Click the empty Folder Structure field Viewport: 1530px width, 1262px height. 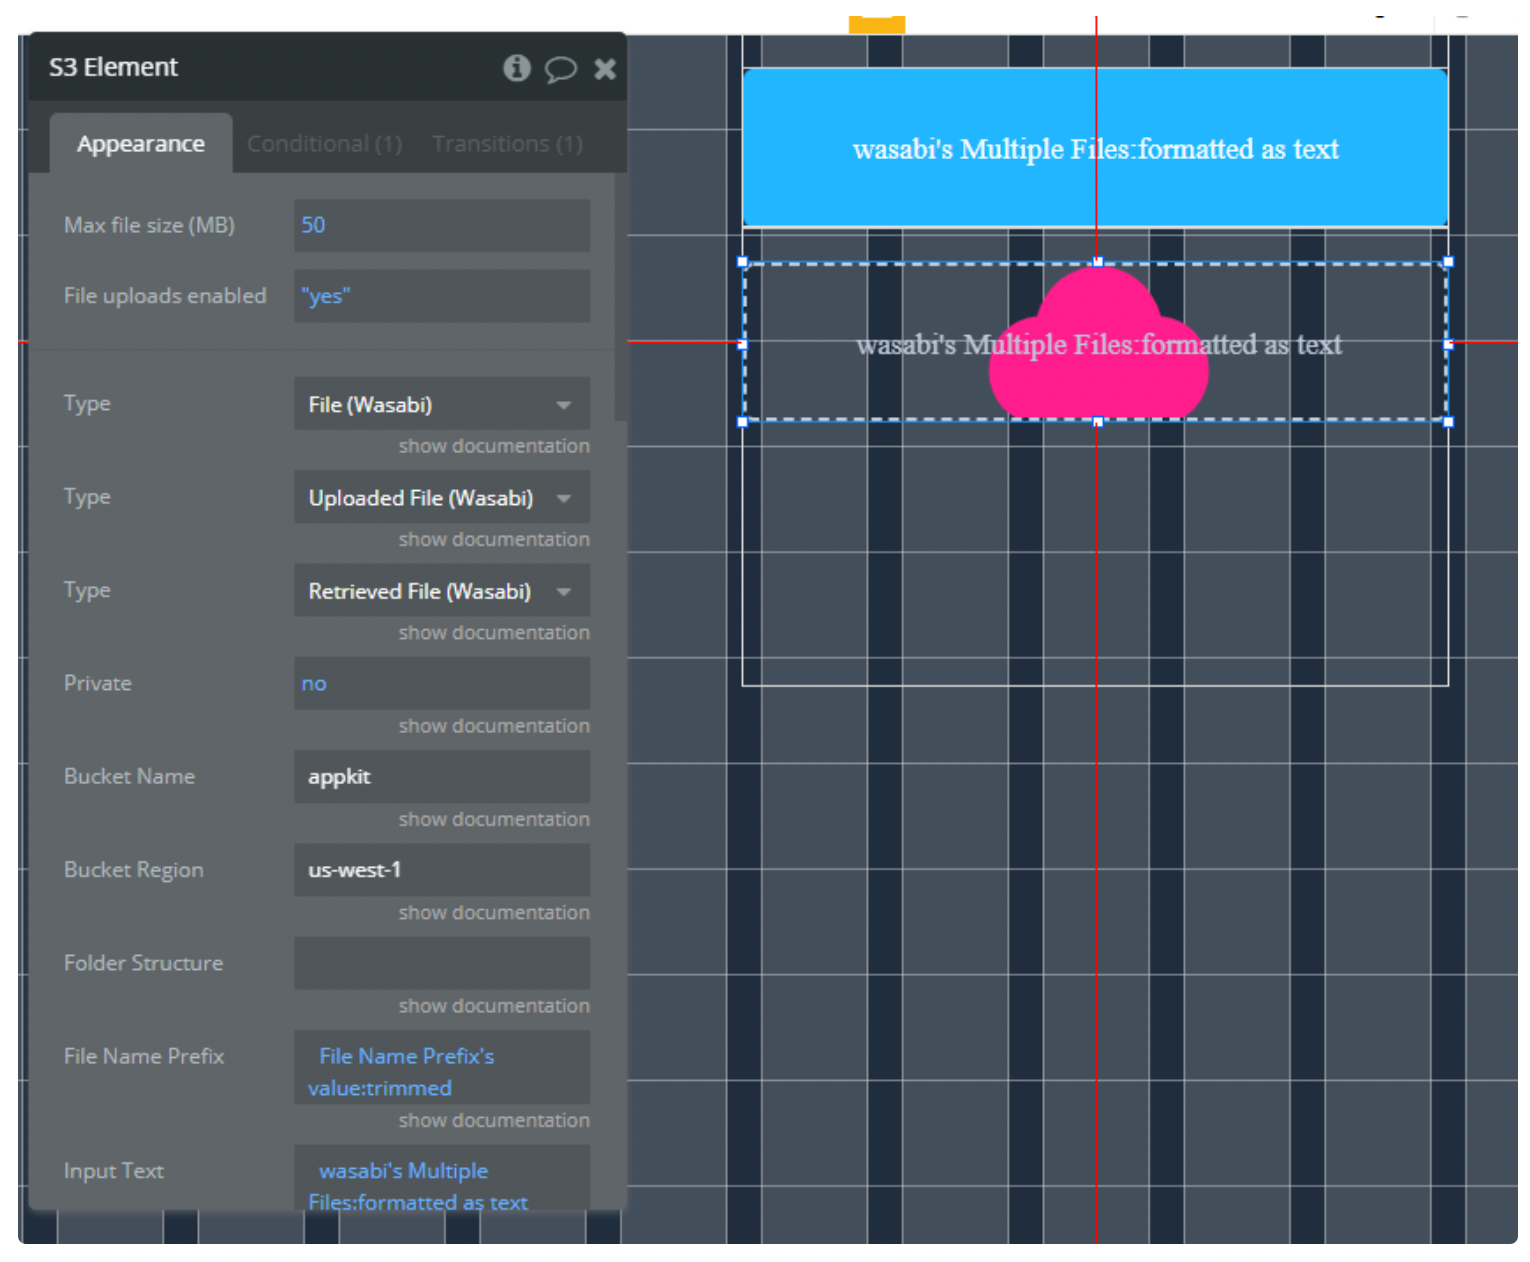(441, 963)
